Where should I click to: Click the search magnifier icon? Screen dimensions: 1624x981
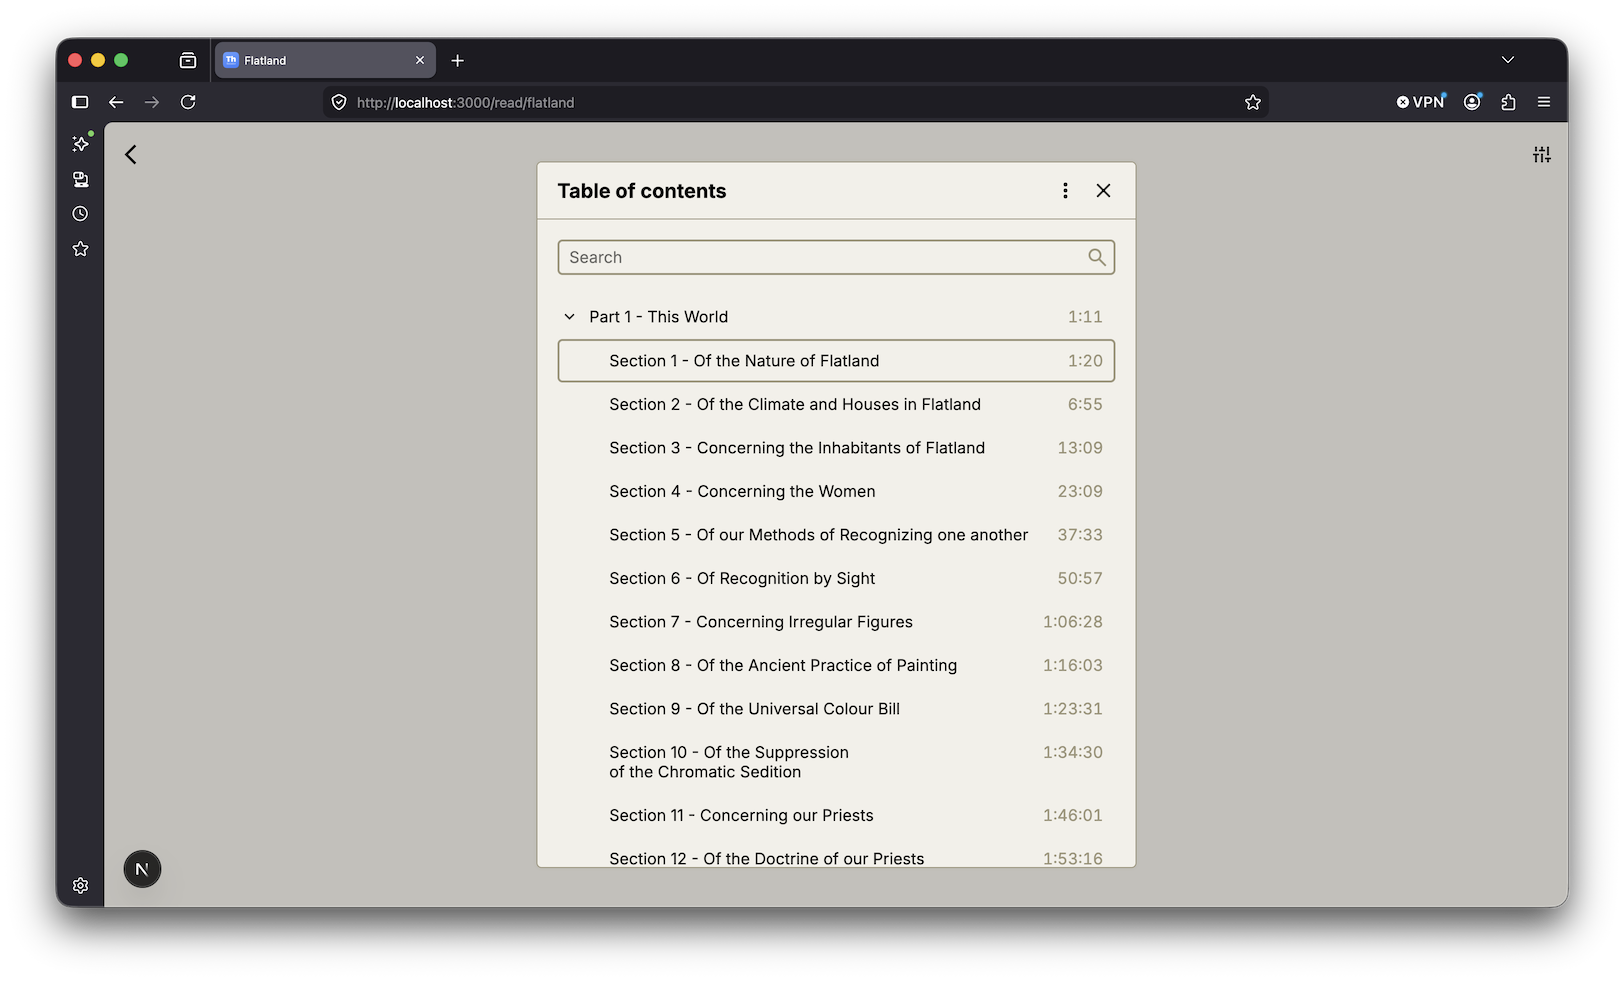1096,257
